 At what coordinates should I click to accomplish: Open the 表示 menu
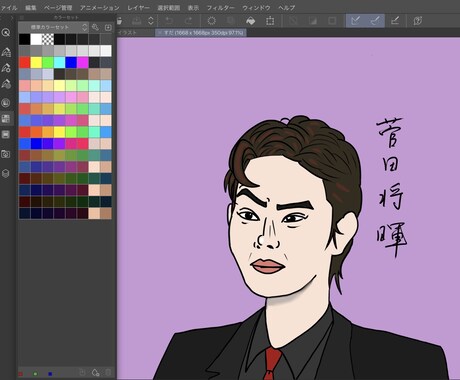193,7
